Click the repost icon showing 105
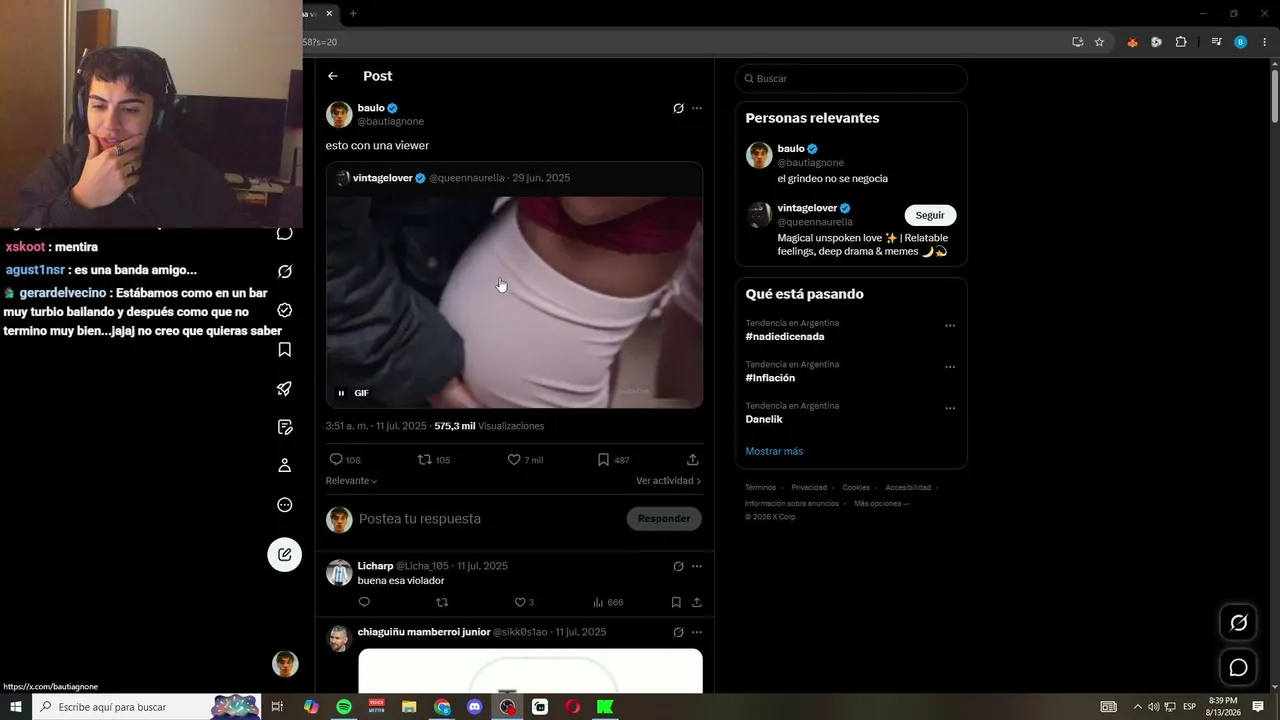1280x720 pixels. coord(424,460)
